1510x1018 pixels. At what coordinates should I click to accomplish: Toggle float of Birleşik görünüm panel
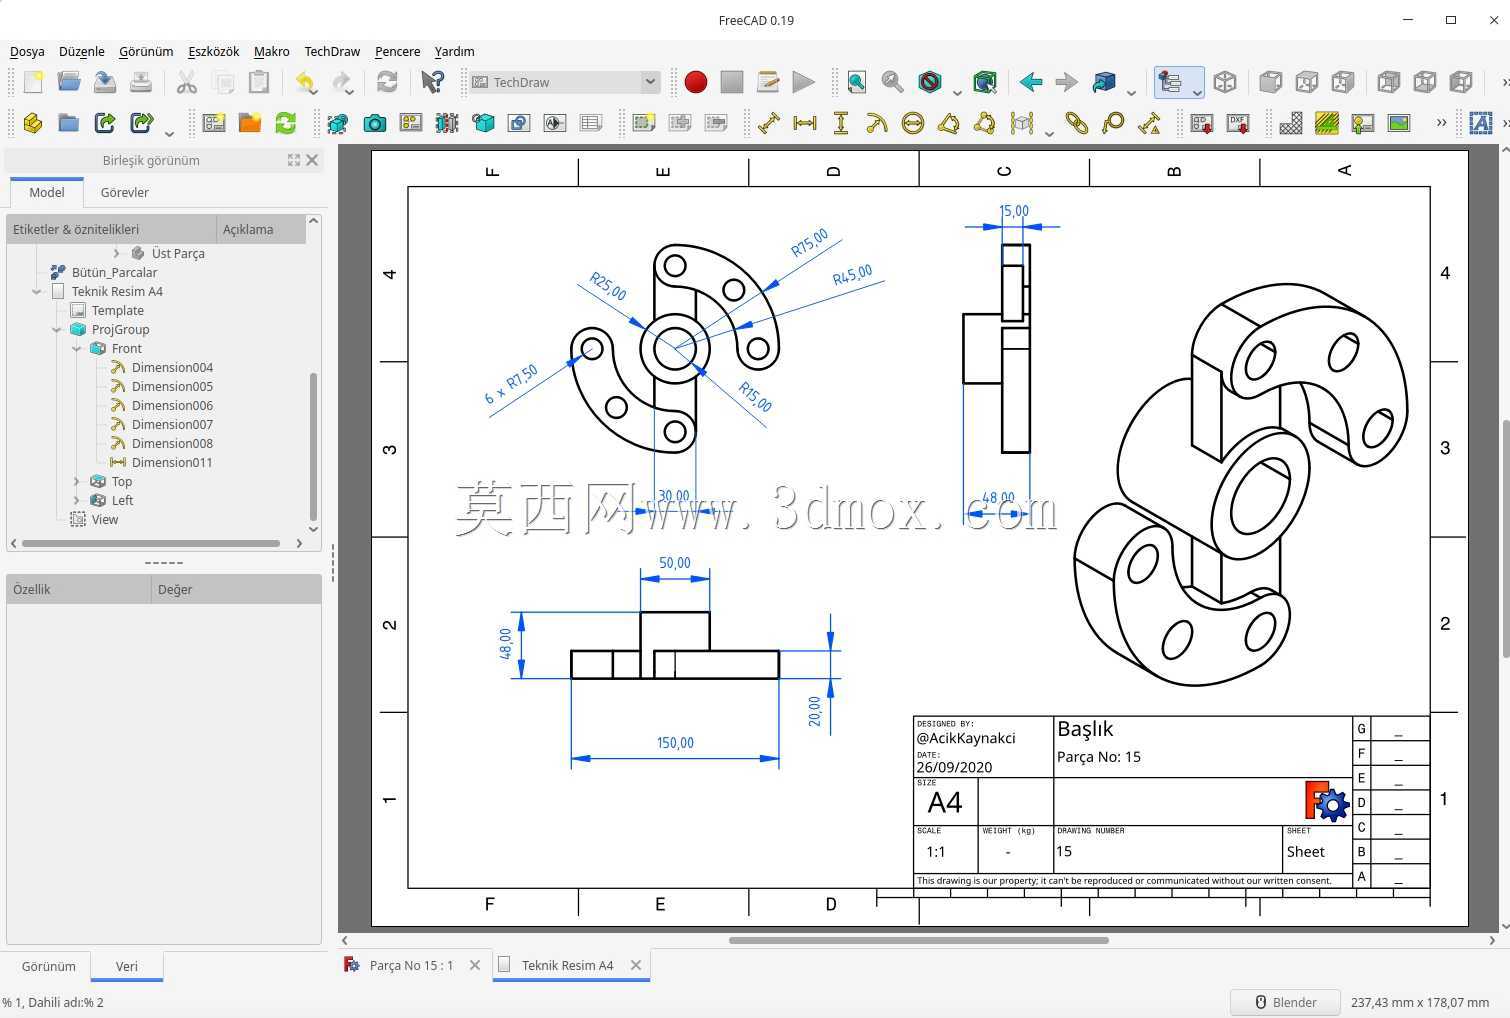294,160
